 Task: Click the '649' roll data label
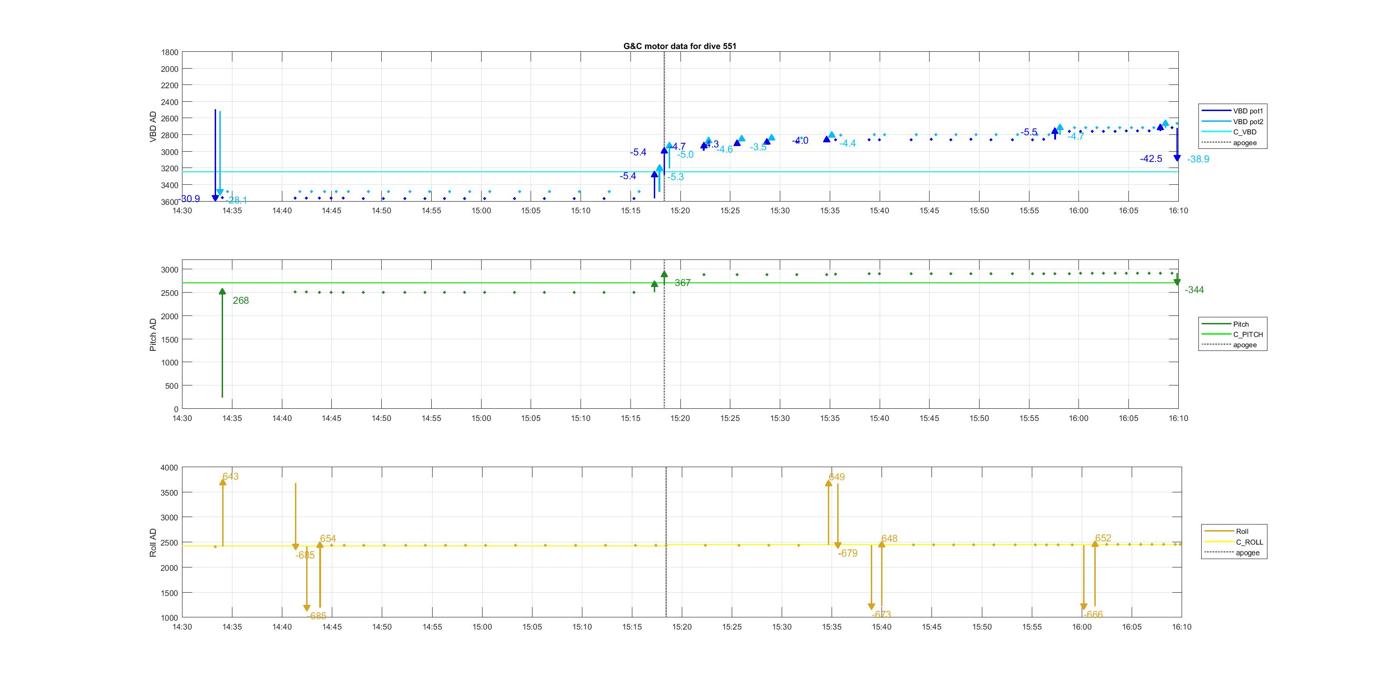tap(837, 477)
